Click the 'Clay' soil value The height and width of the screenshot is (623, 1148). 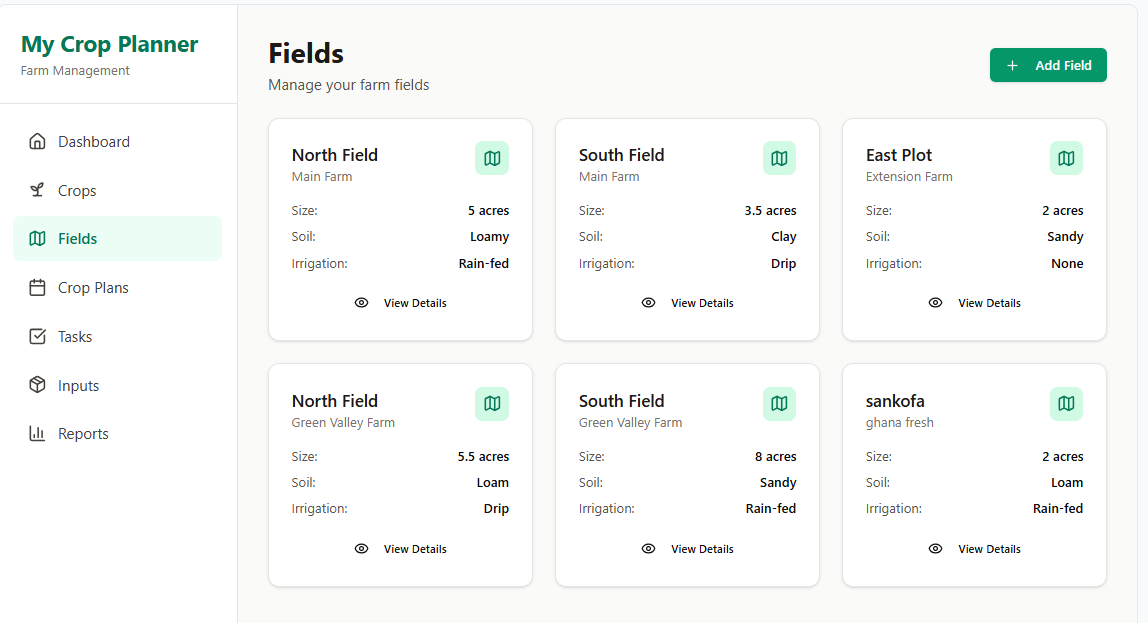(783, 237)
